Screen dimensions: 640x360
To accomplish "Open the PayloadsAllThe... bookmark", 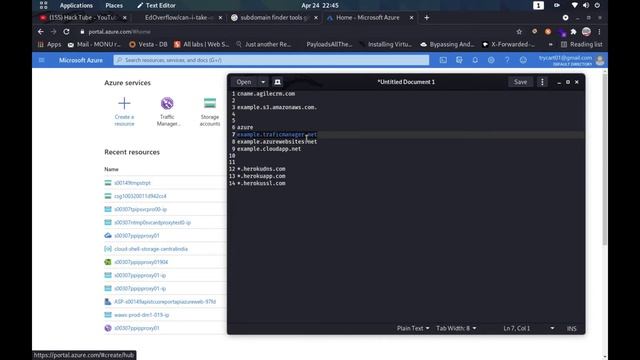I will 329,44.
